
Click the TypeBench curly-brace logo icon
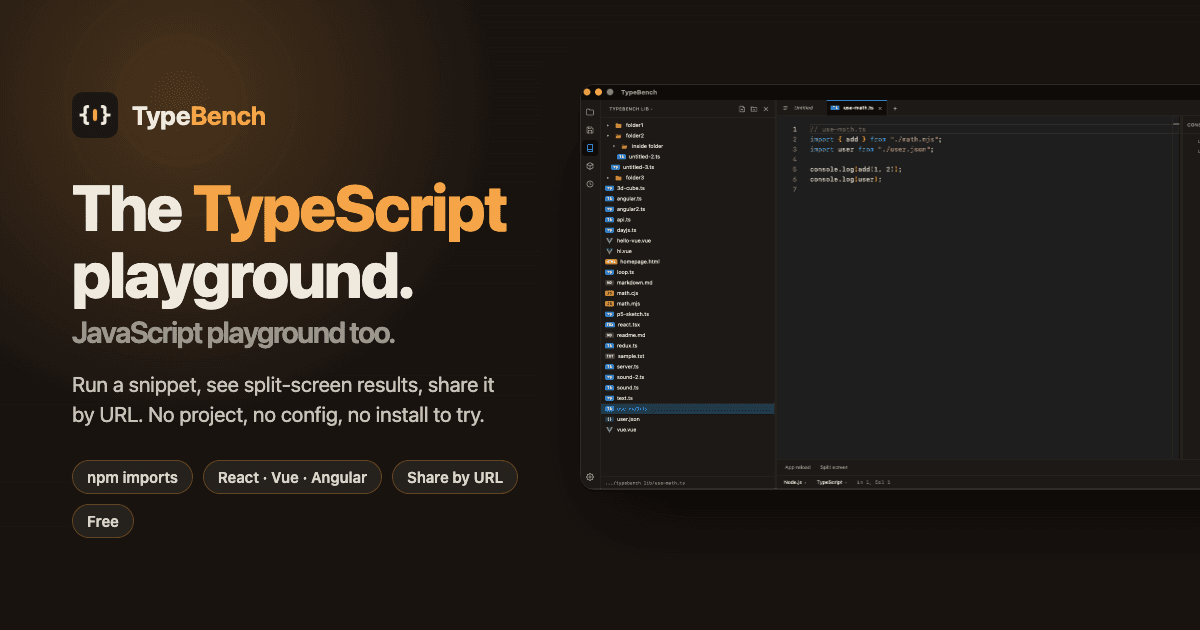95,115
